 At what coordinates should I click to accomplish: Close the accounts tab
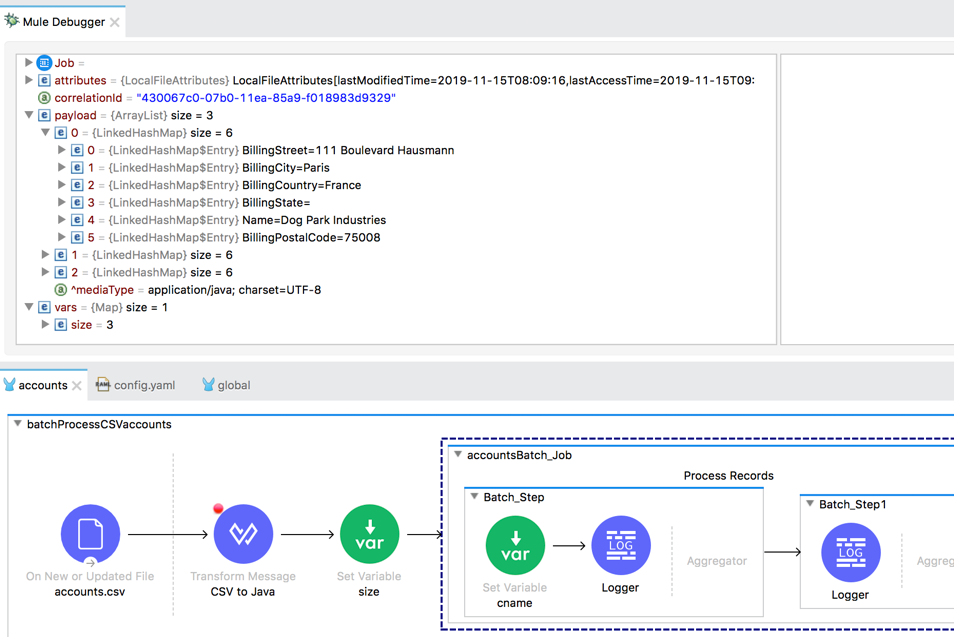click(76, 386)
